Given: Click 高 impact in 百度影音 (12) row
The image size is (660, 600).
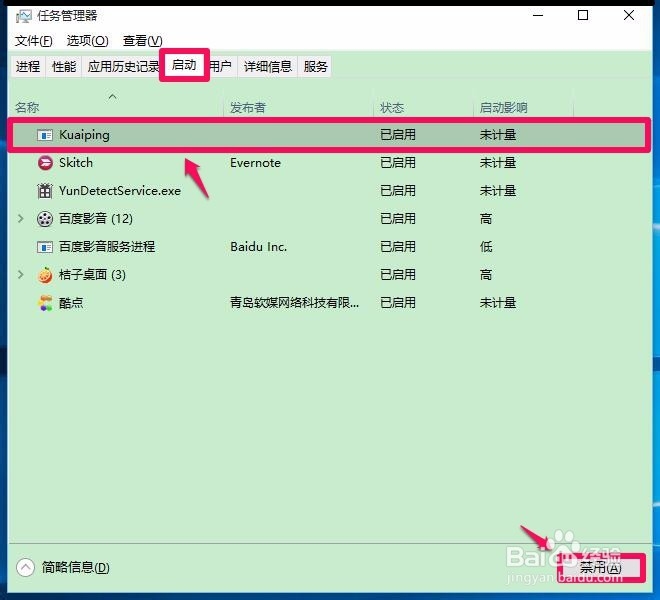Looking at the screenshot, I should click(x=486, y=219).
